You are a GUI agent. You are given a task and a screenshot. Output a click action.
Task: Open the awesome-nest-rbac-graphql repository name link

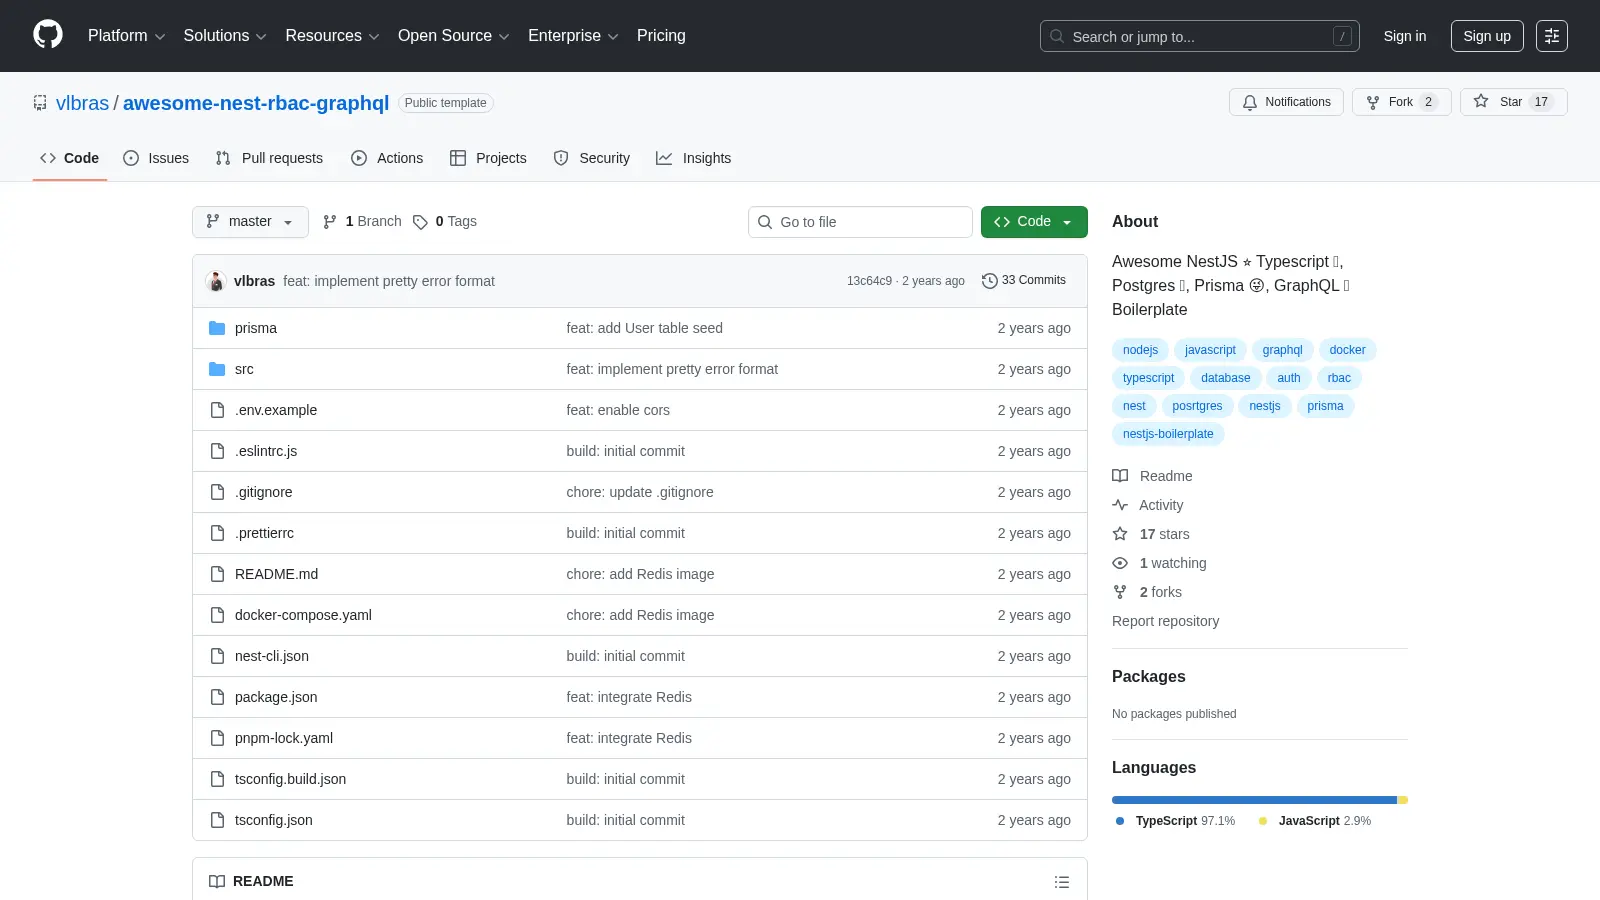(256, 103)
